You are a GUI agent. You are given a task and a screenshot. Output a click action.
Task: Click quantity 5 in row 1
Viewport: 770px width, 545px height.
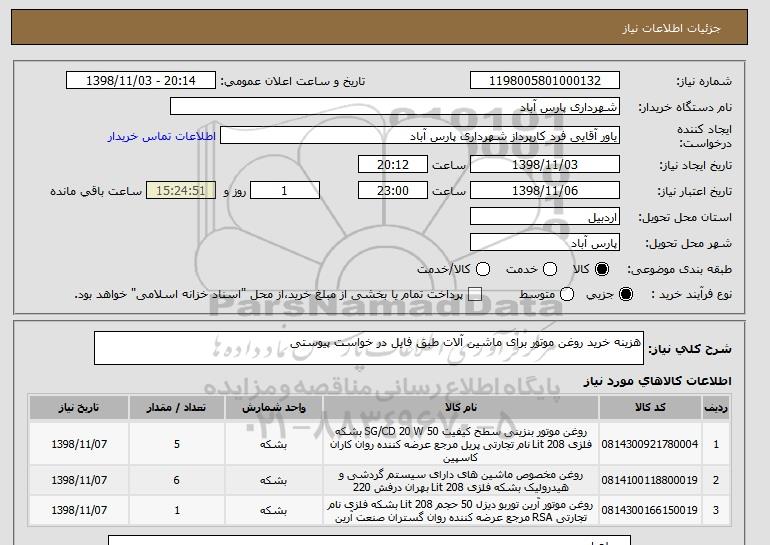[177, 444]
